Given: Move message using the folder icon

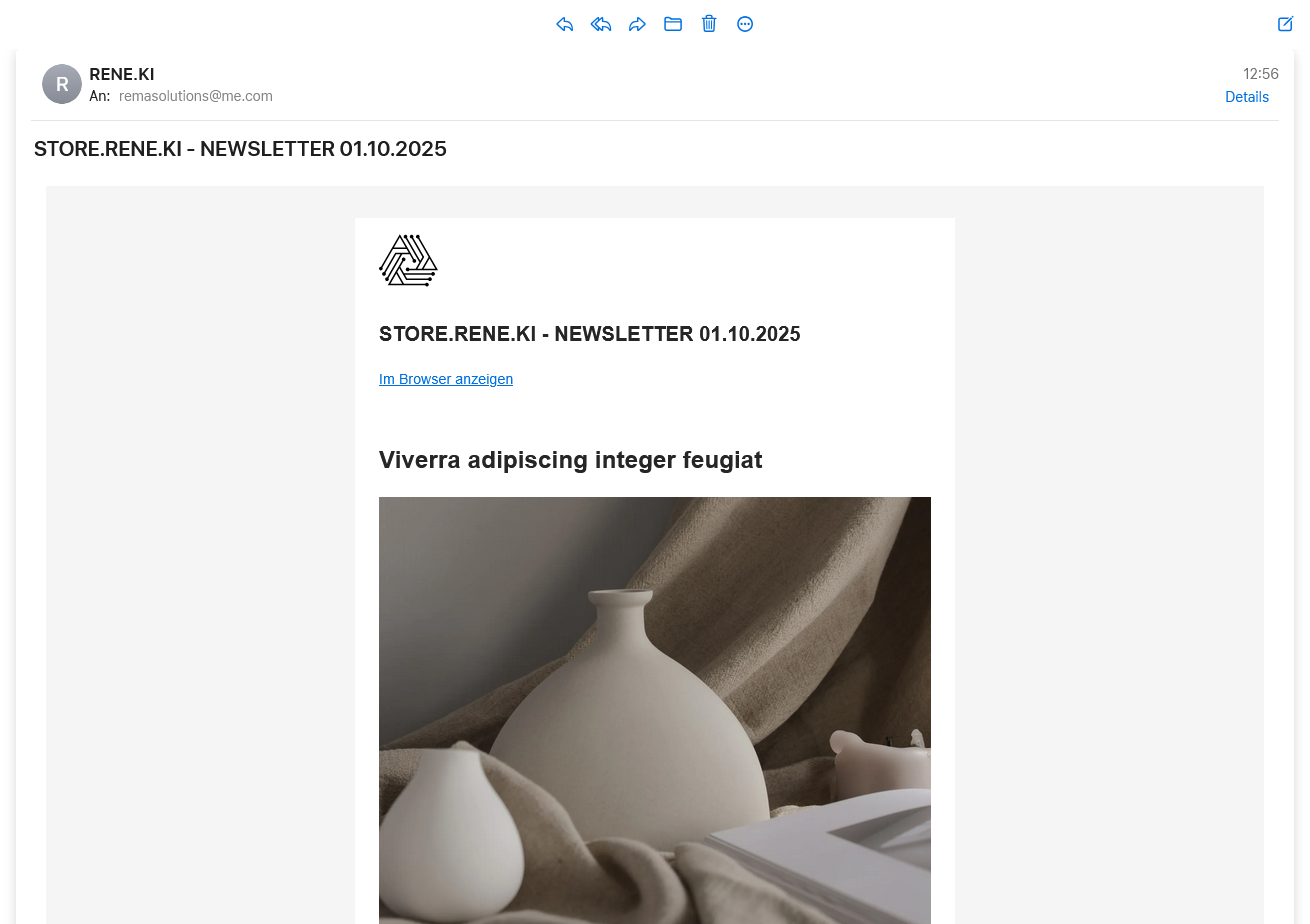Looking at the screenshot, I should [673, 24].
